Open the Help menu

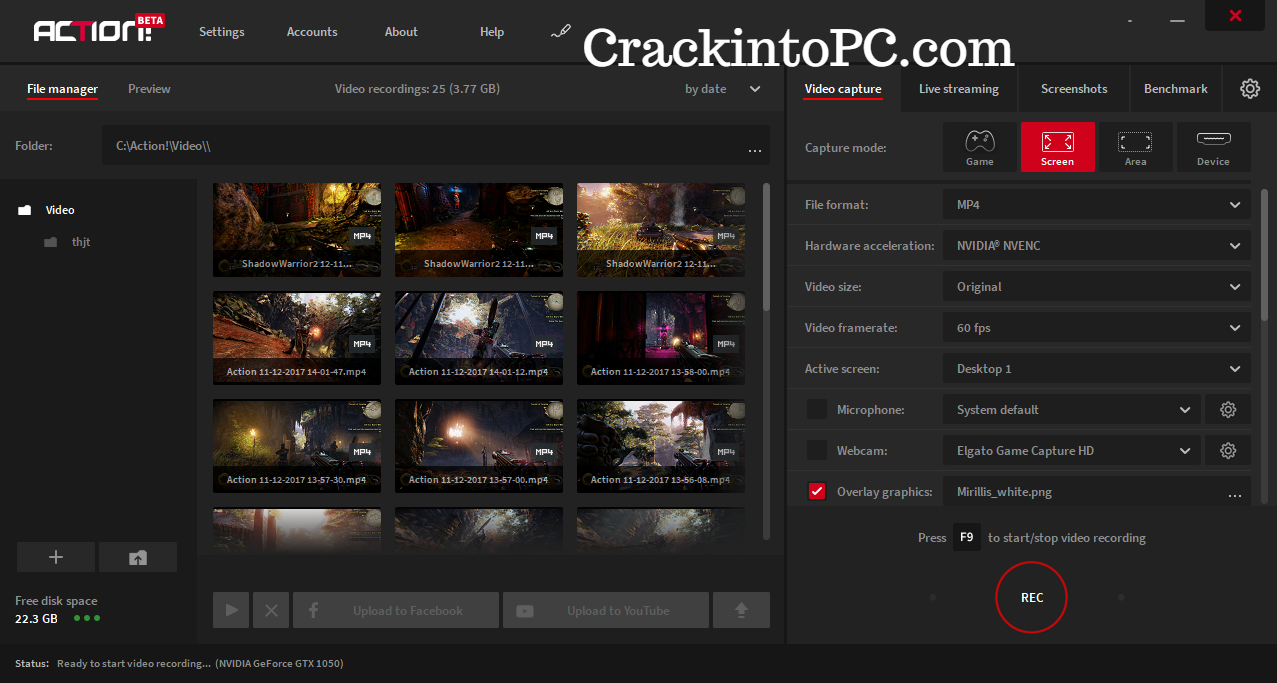pyautogui.click(x=492, y=32)
